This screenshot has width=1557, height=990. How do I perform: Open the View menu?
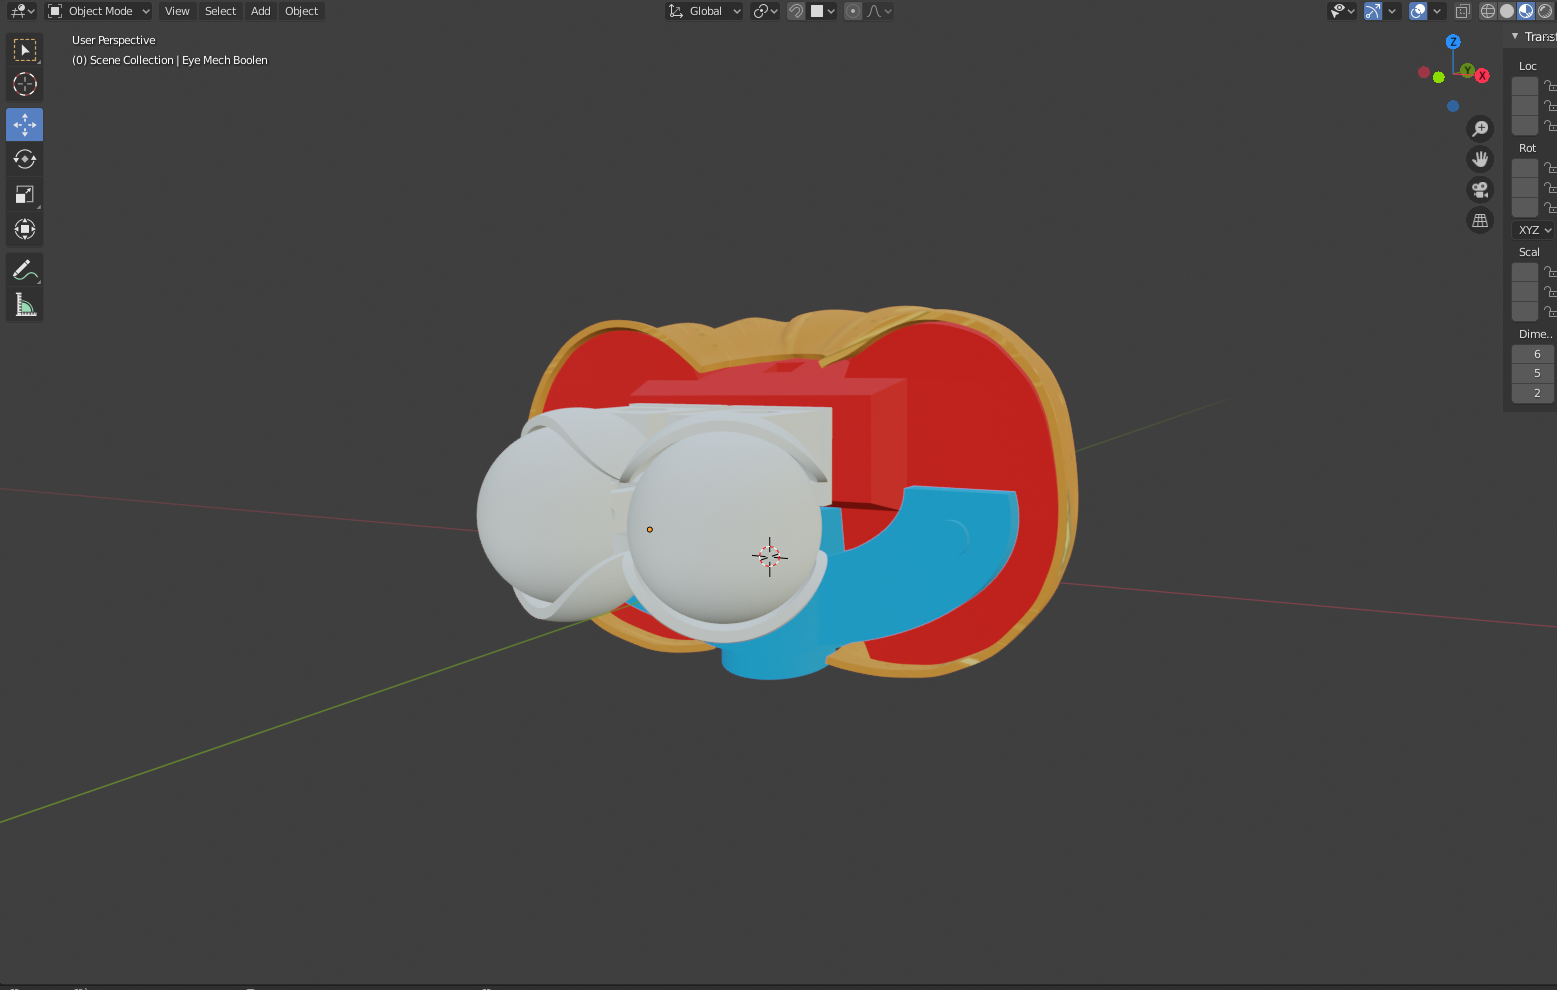177,11
